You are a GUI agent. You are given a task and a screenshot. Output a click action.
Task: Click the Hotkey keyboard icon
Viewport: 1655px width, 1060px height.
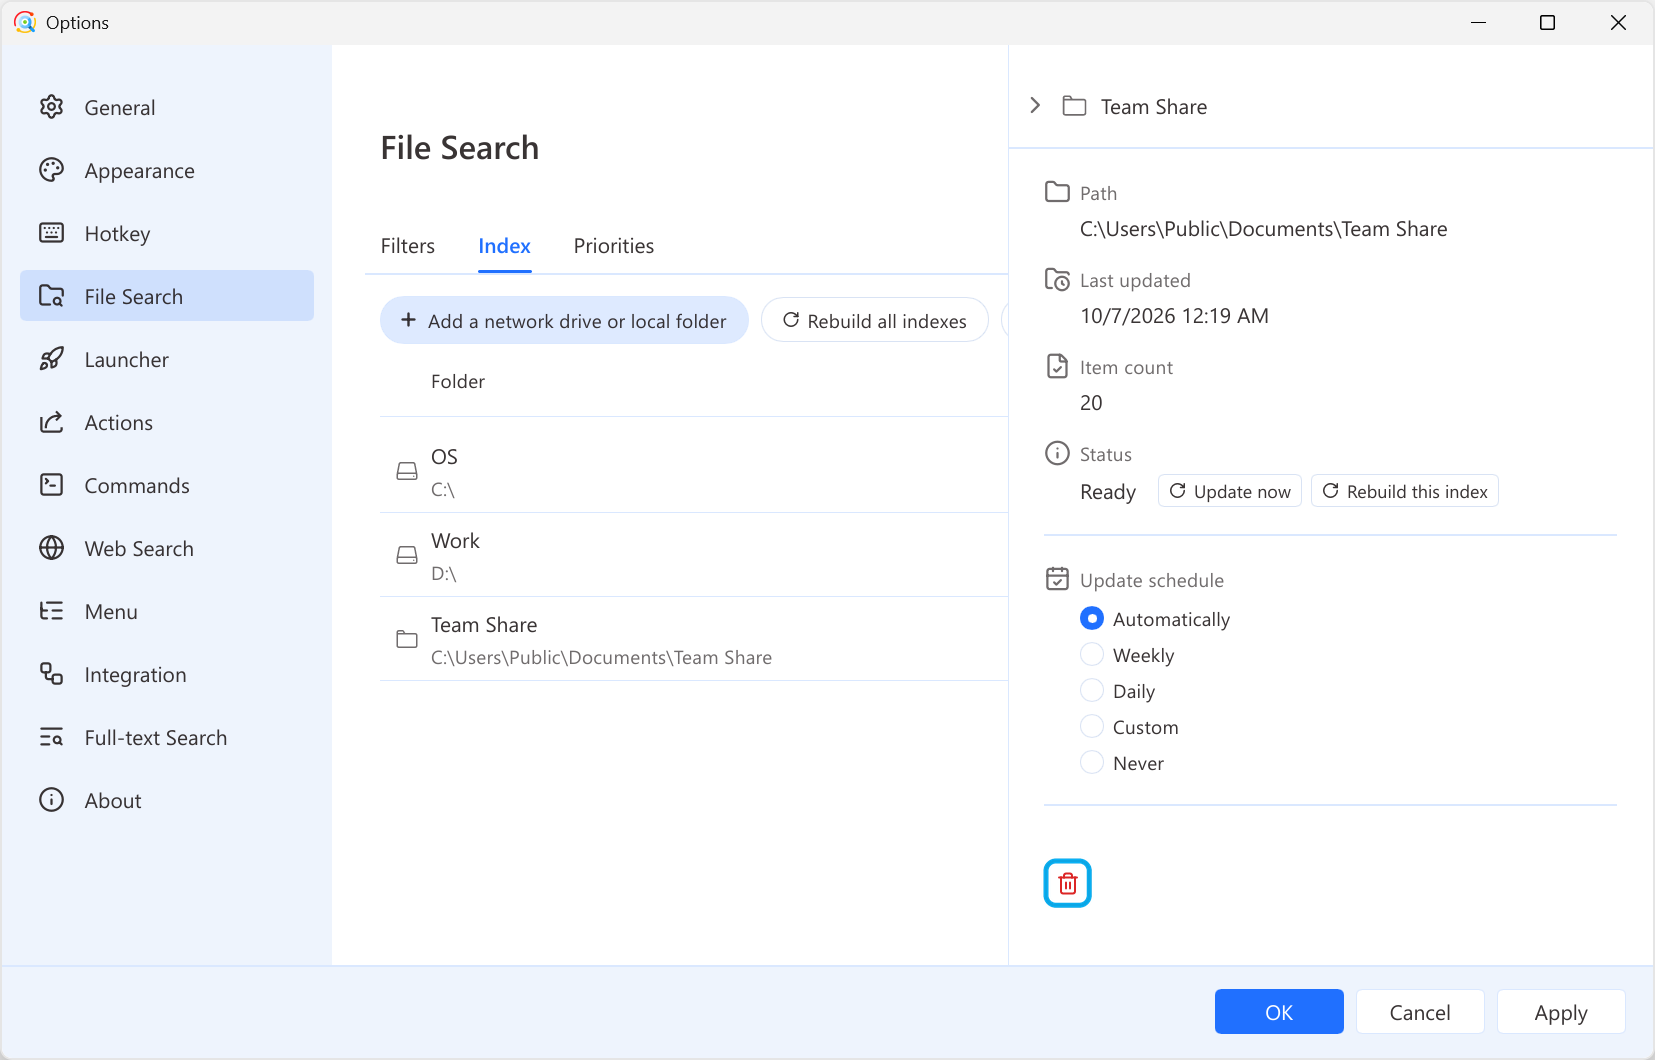[x=51, y=233]
